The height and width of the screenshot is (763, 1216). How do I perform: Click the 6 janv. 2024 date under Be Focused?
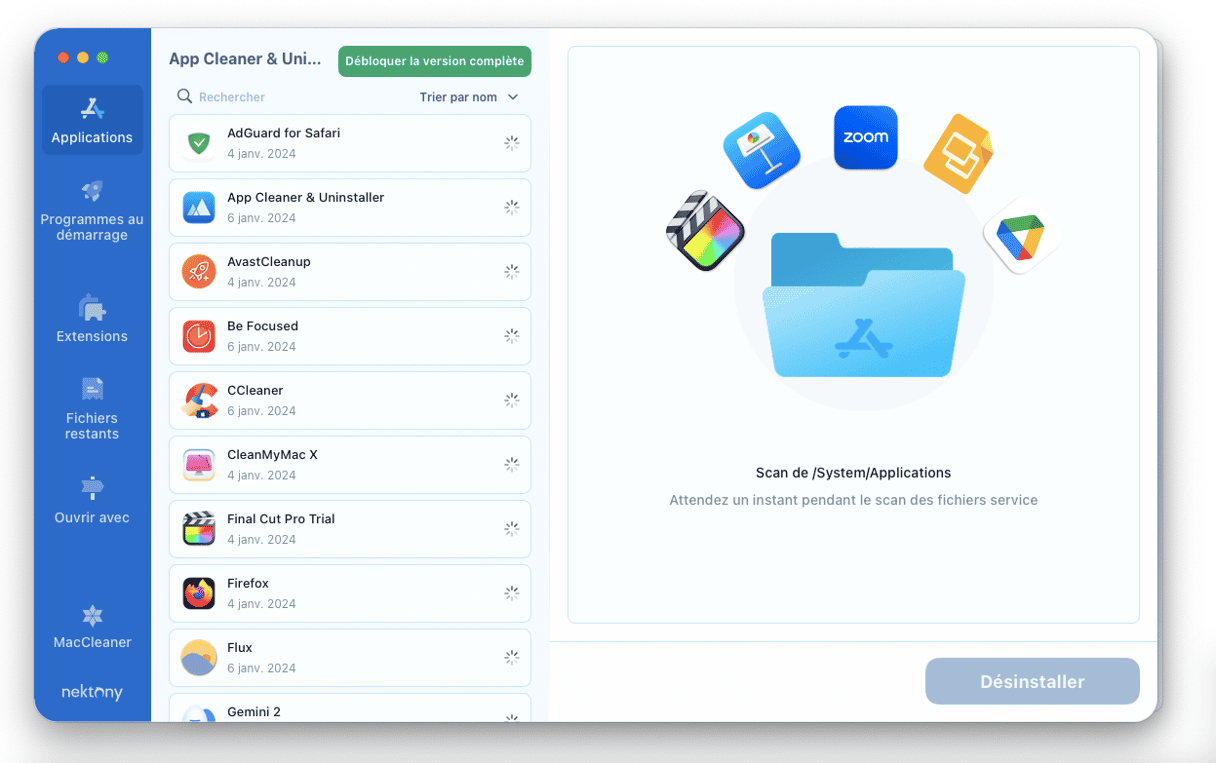261,347
